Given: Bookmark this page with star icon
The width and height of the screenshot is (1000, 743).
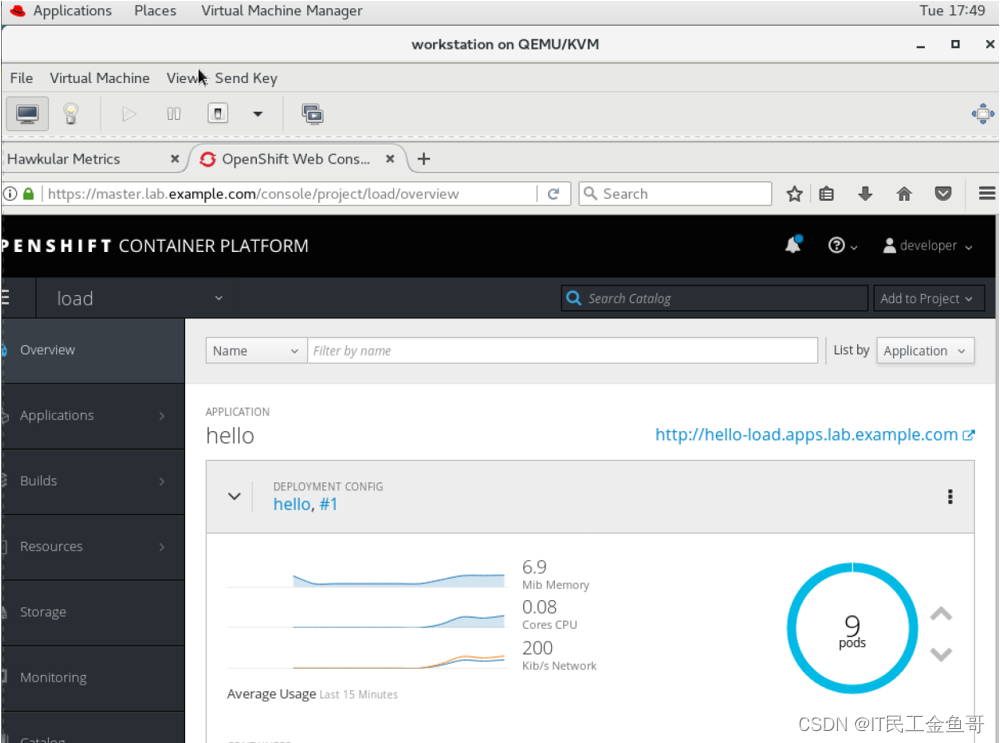Looking at the screenshot, I should coord(794,194).
